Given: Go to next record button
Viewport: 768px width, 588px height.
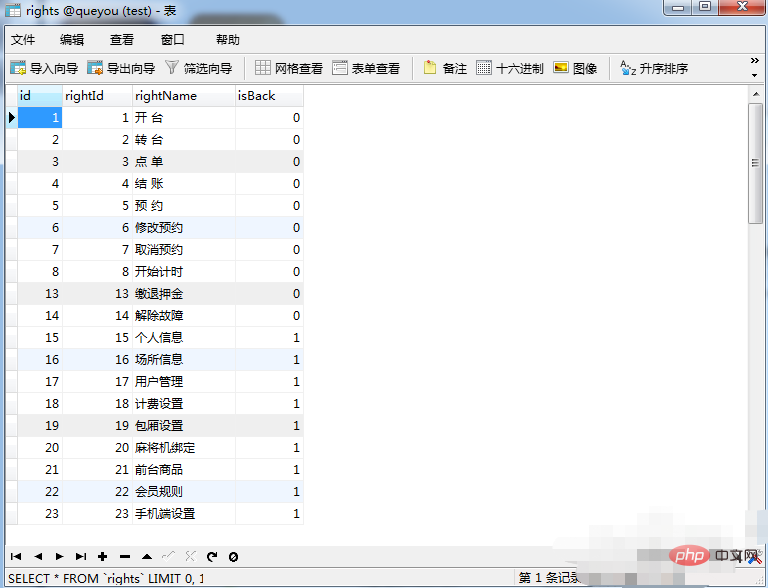Looking at the screenshot, I should 59,556.
